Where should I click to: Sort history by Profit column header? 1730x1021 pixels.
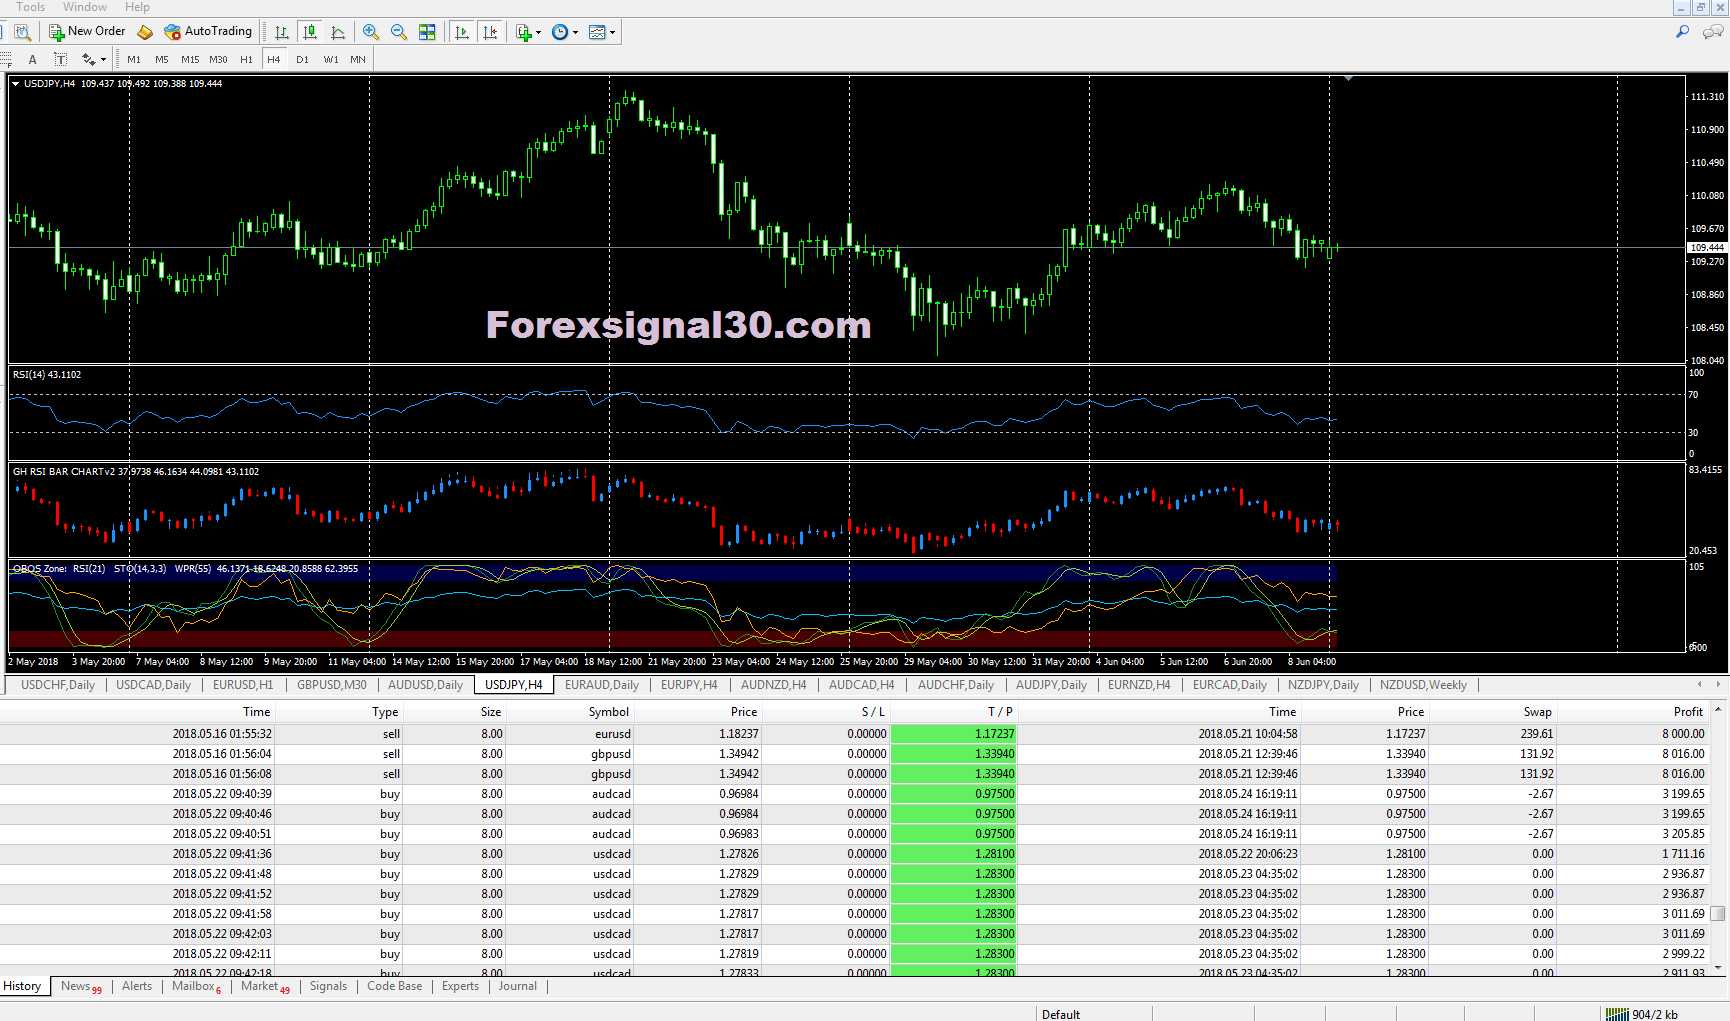[x=1633, y=712]
